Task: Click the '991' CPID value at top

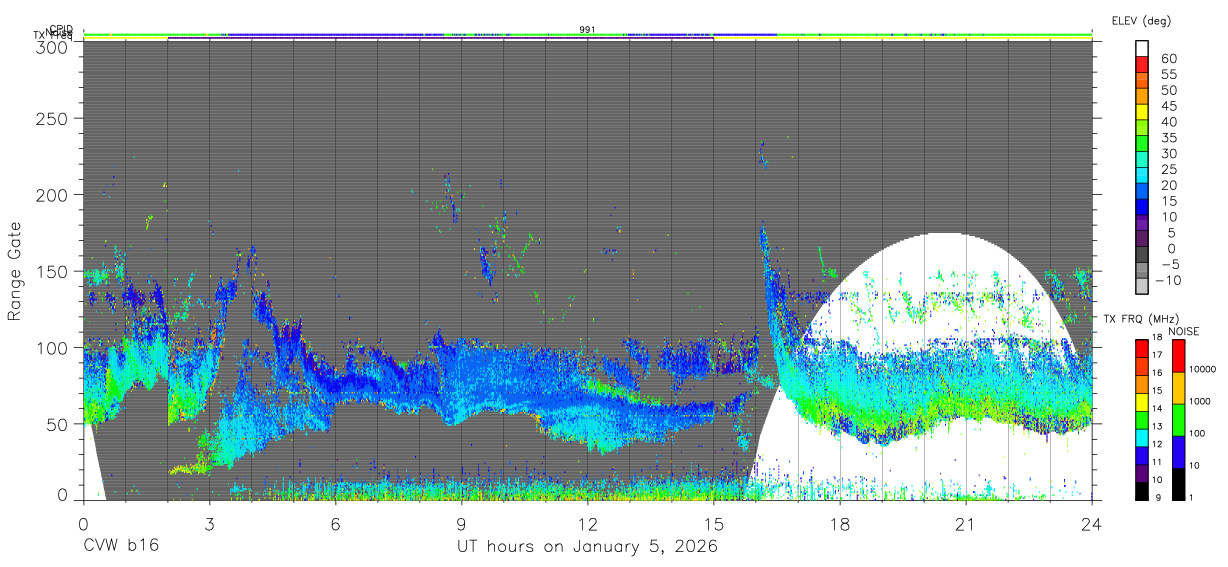Action: coord(588,30)
